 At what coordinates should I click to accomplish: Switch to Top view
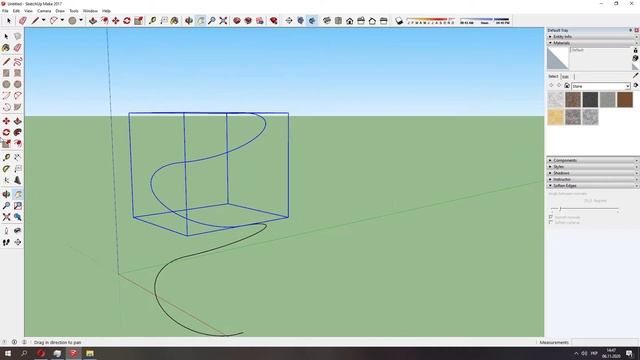coord(338,20)
